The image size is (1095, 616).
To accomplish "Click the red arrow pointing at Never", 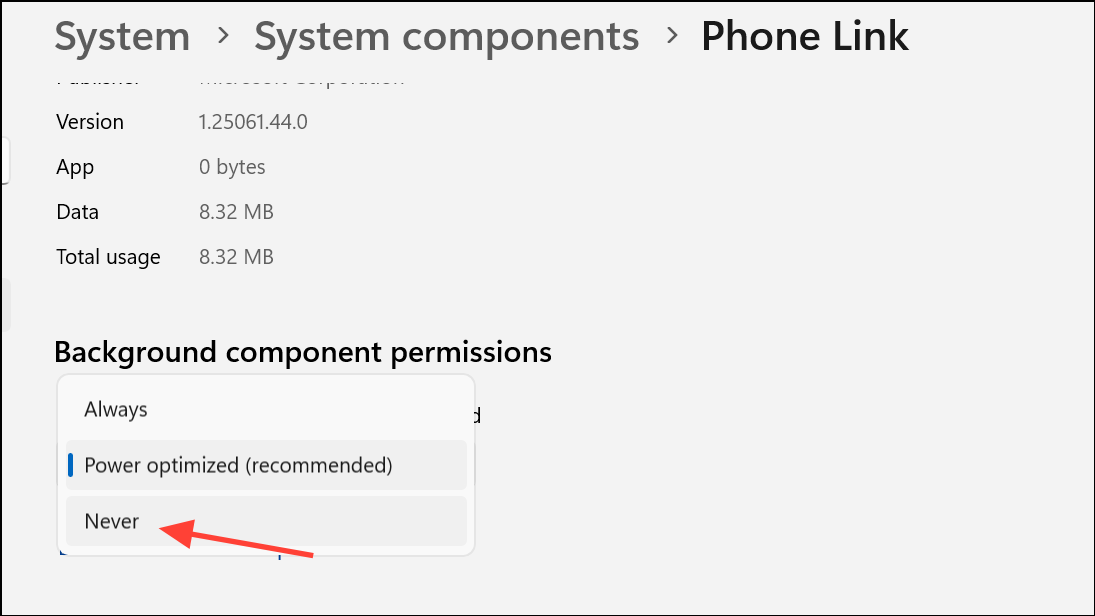I will click(237, 537).
